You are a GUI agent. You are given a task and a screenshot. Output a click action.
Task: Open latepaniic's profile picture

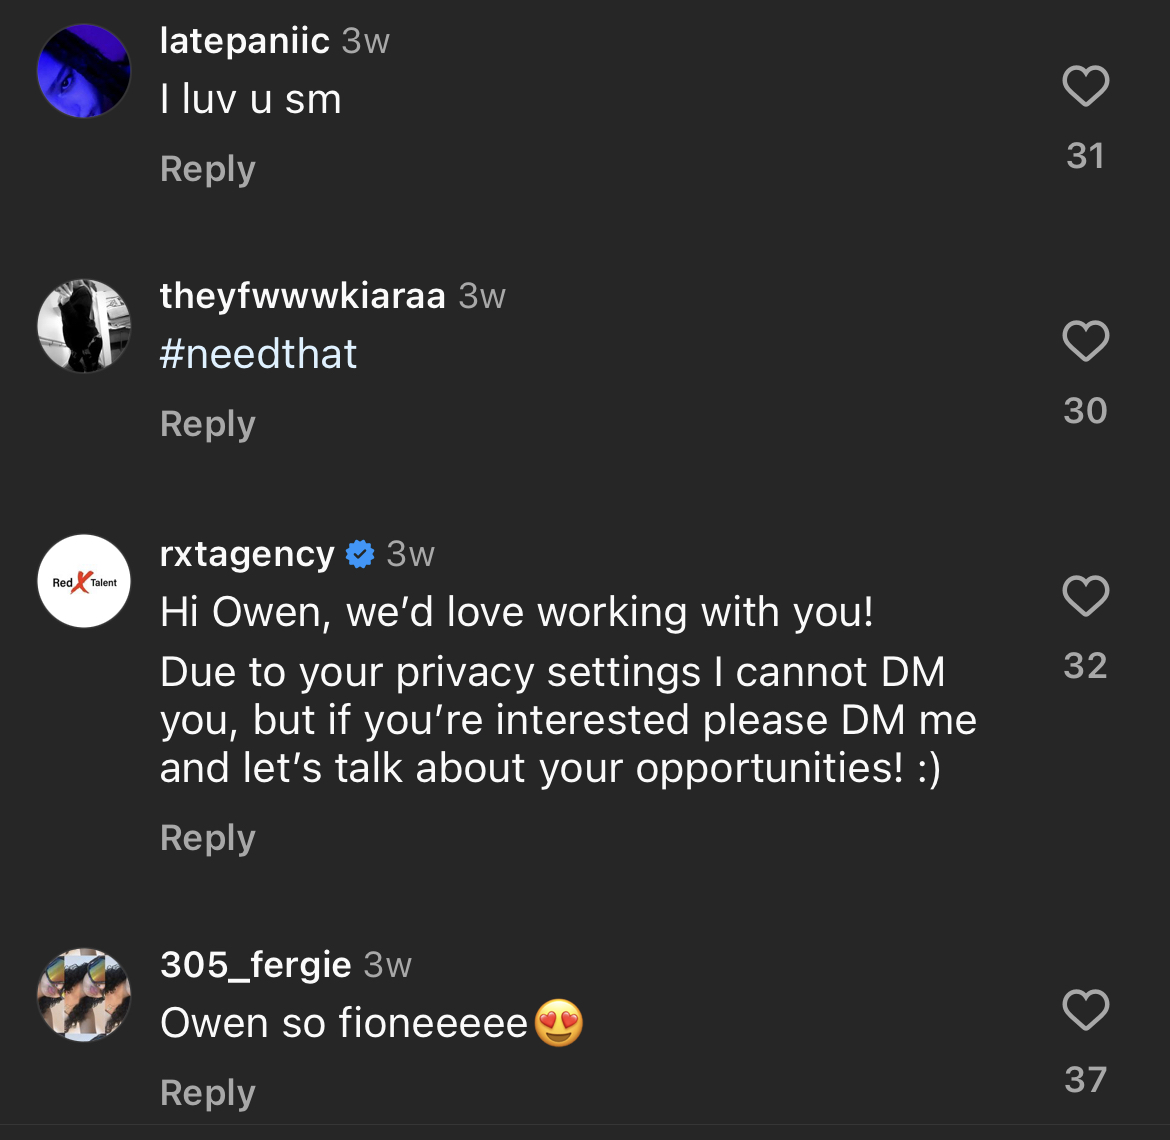click(84, 71)
